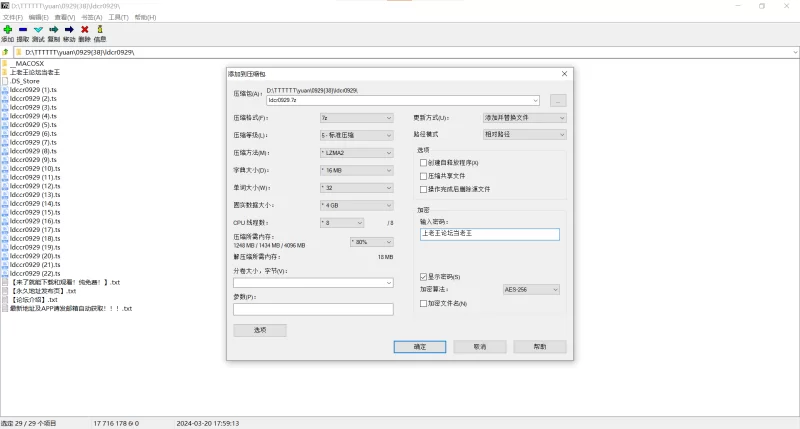Click the OK (确定) button
This screenshot has width=800, height=429.
point(419,346)
